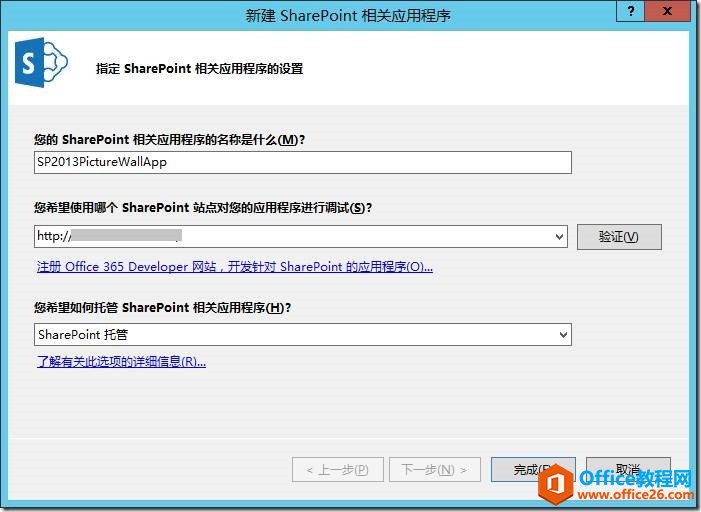Click the dialog title 新建 SharePoint 相关应用程序
The height and width of the screenshot is (512, 701).
[348, 16]
